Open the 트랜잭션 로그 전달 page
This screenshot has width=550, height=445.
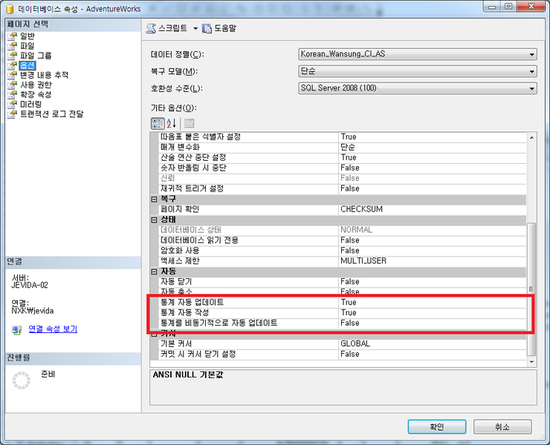click(52, 114)
